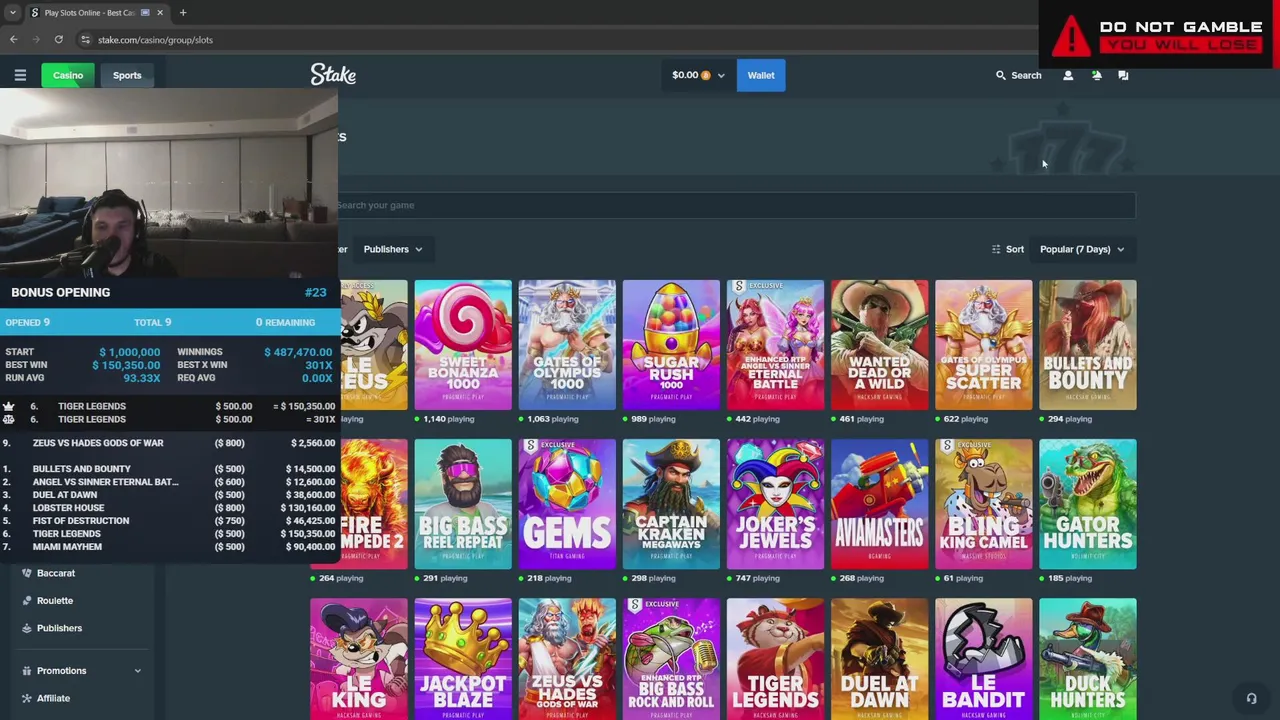Open Zeus vs Hades Gods of War tile
1280x720 pixels.
click(x=567, y=659)
